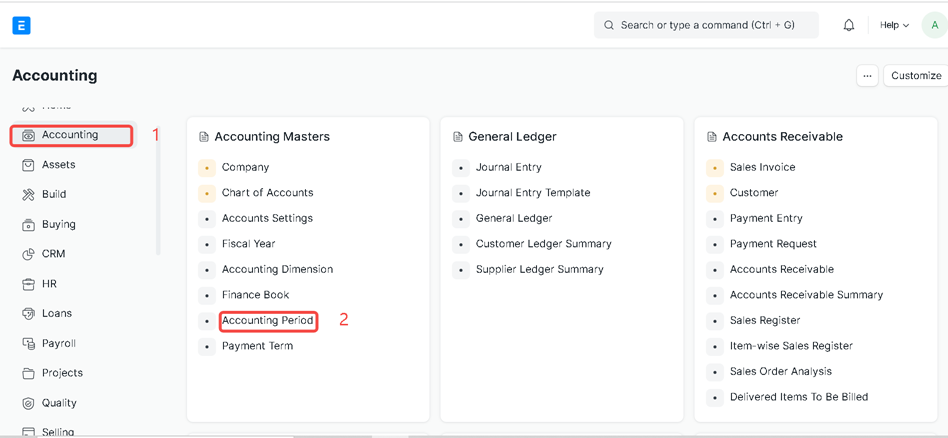Screen dimensions: 948x438
Task: Open the Journal Entry link
Action: coord(508,167)
